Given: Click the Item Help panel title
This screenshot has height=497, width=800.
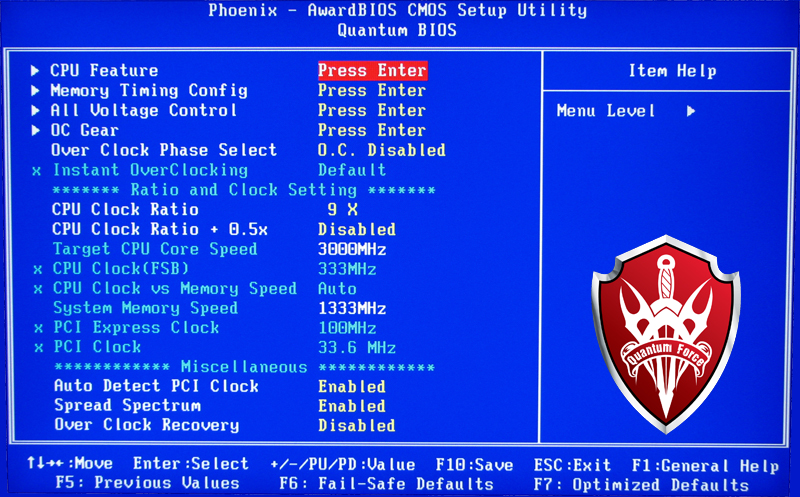Looking at the screenshot, I should (x=672, y=70).
